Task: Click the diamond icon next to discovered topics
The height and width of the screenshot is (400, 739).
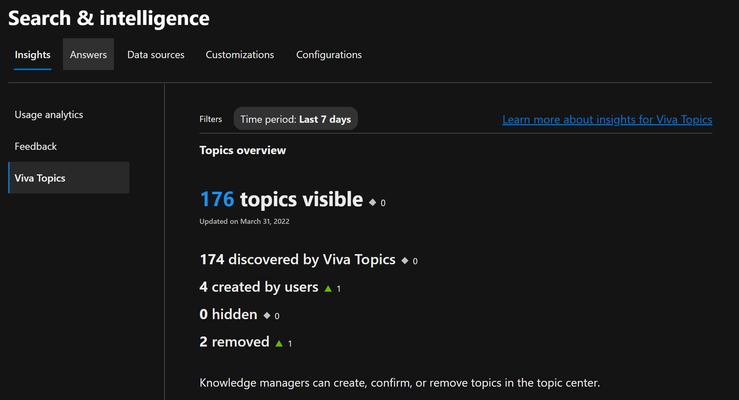Action: tap(404, 261)
